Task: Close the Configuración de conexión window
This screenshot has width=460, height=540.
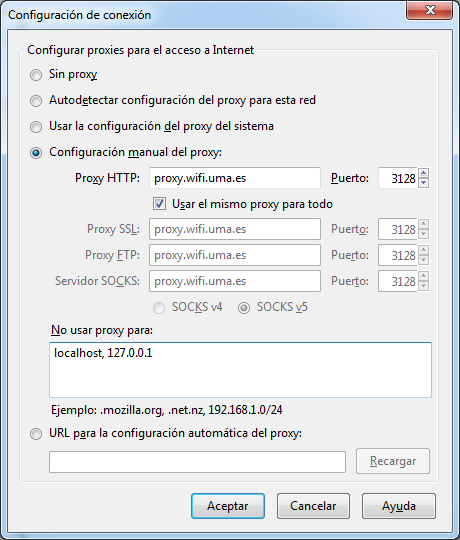Action: (430, 10)
